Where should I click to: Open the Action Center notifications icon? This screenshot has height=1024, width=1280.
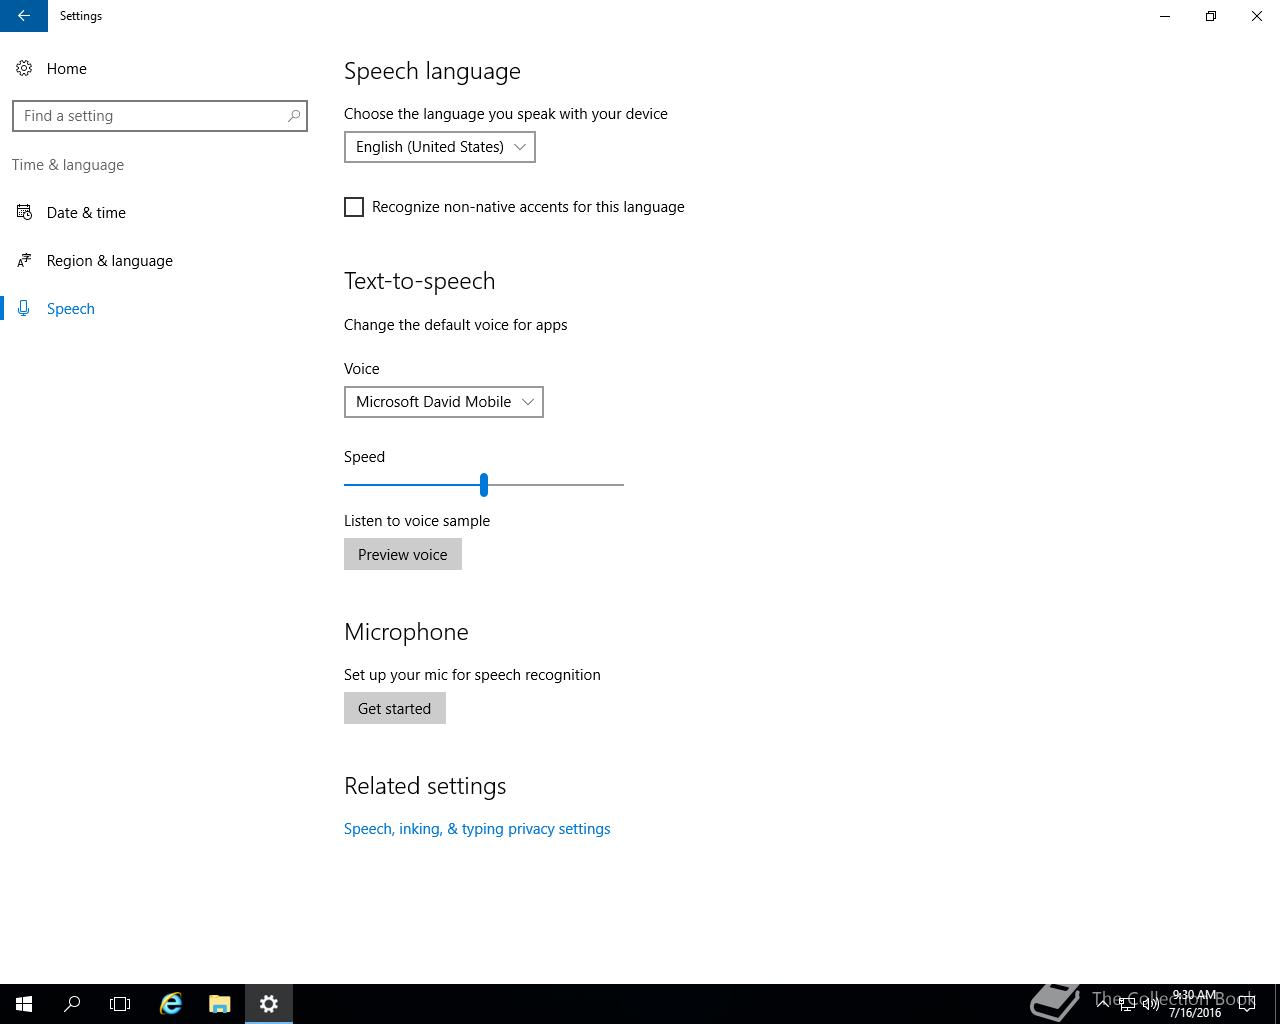1247,1004
